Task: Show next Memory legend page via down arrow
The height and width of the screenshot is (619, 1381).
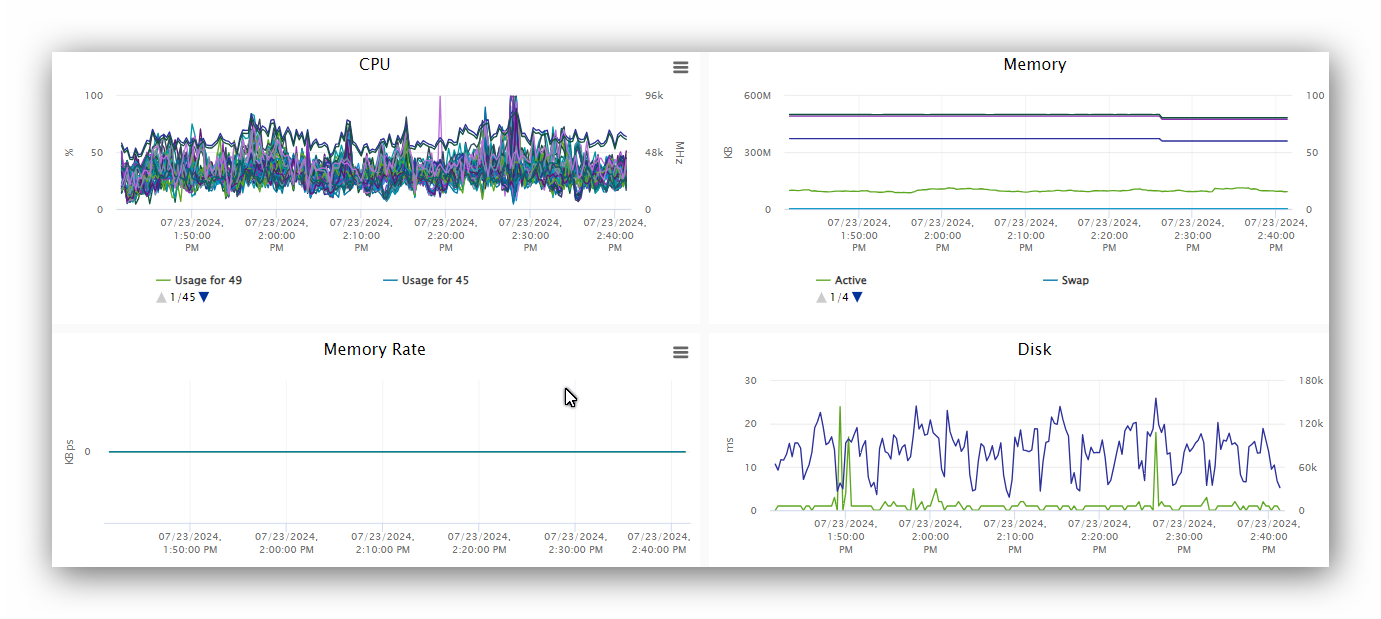Action: [858, 297]
